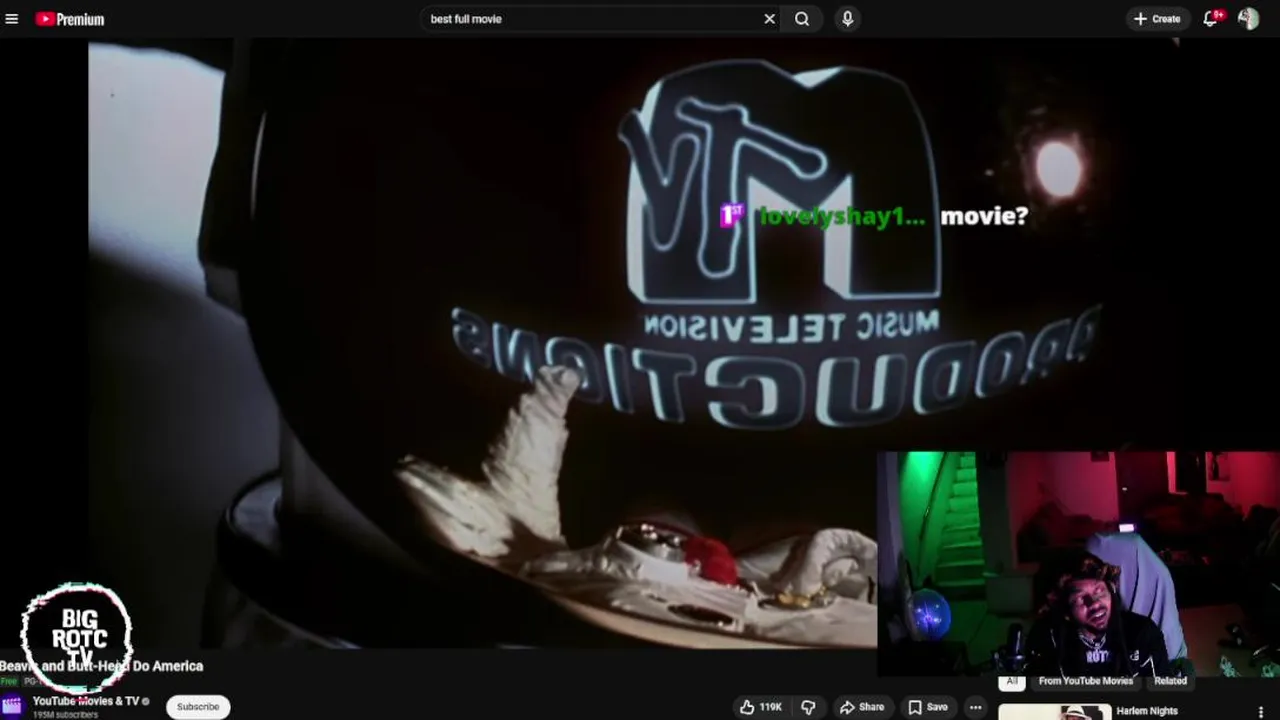Like the video with 119K likes

pyautogui.click(x=760, y=707)
